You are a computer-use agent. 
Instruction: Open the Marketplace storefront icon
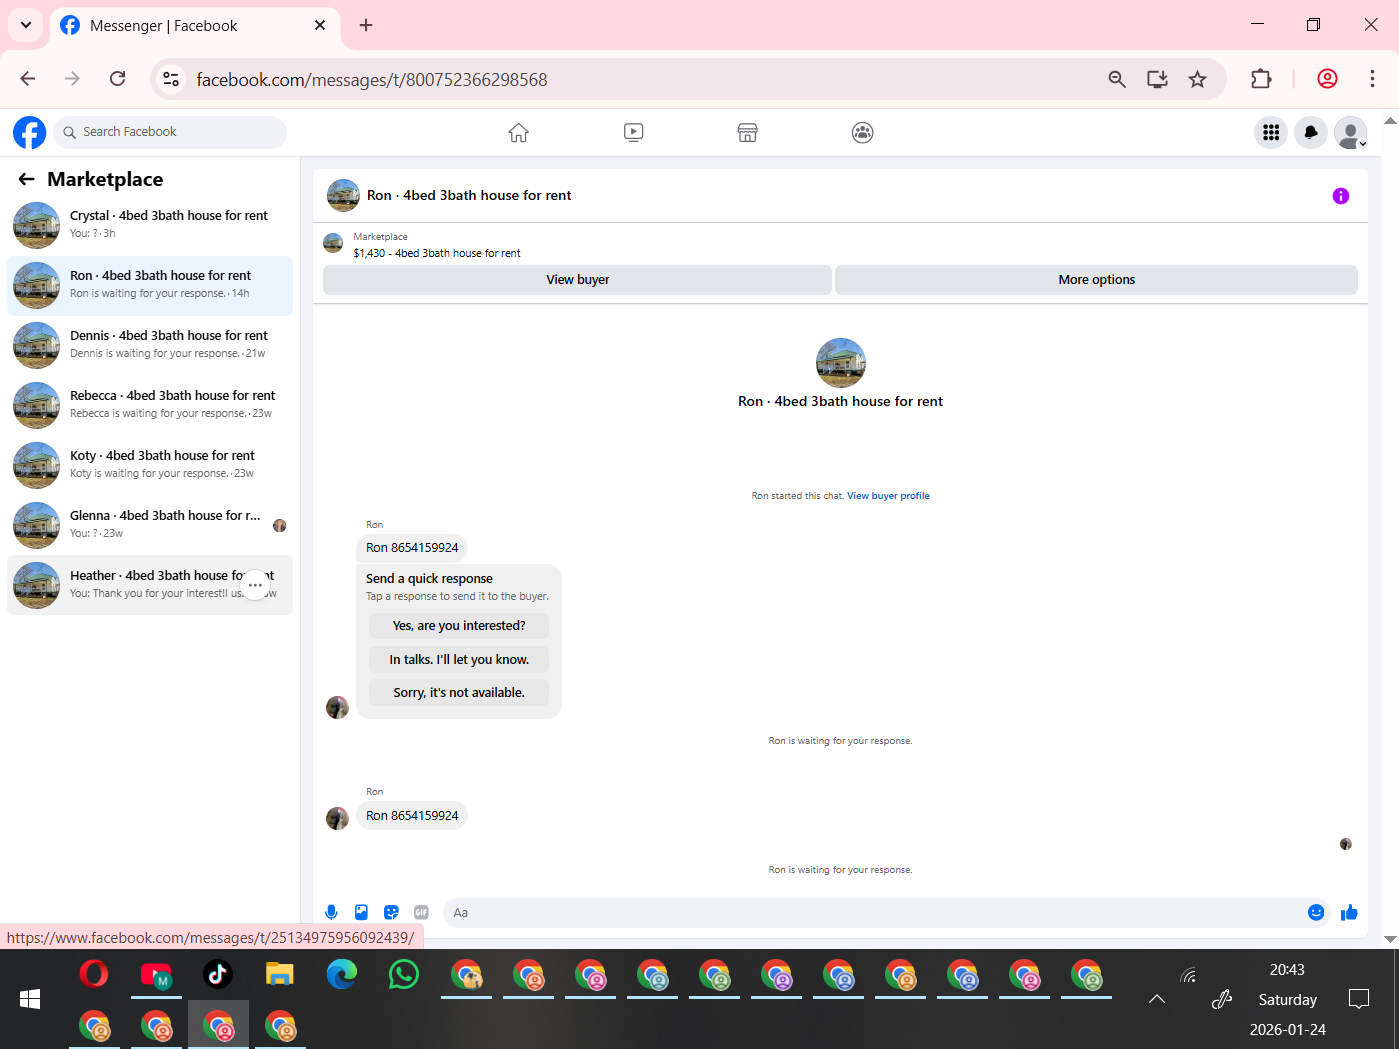tap(747, 132)
